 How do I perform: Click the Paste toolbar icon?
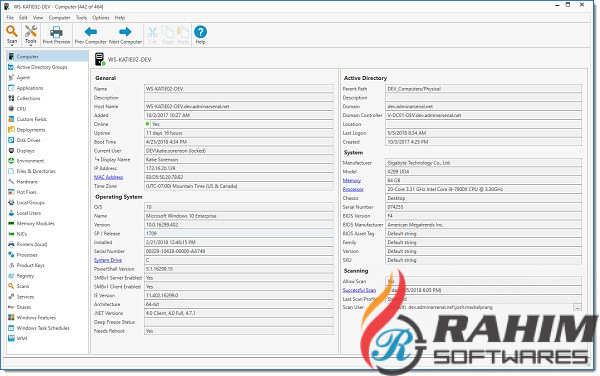point(183,32)
